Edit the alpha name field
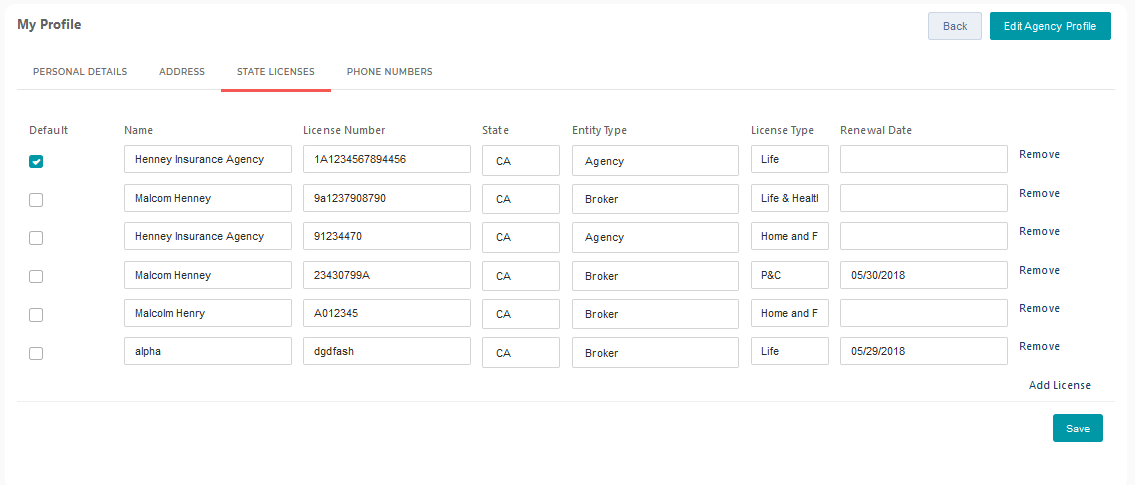1135x485 pixels. click(x=208, y=351)
